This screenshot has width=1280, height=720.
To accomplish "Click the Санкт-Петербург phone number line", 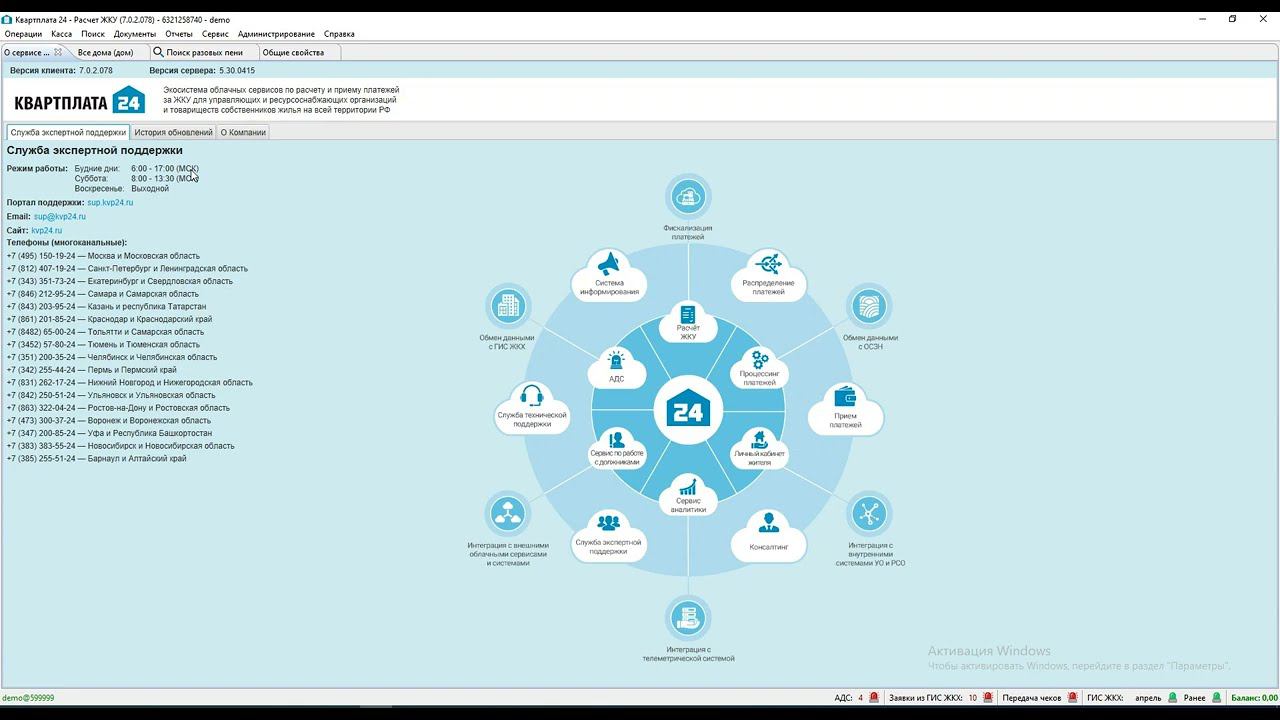I will pyautogui.click(x=127, y=269).
